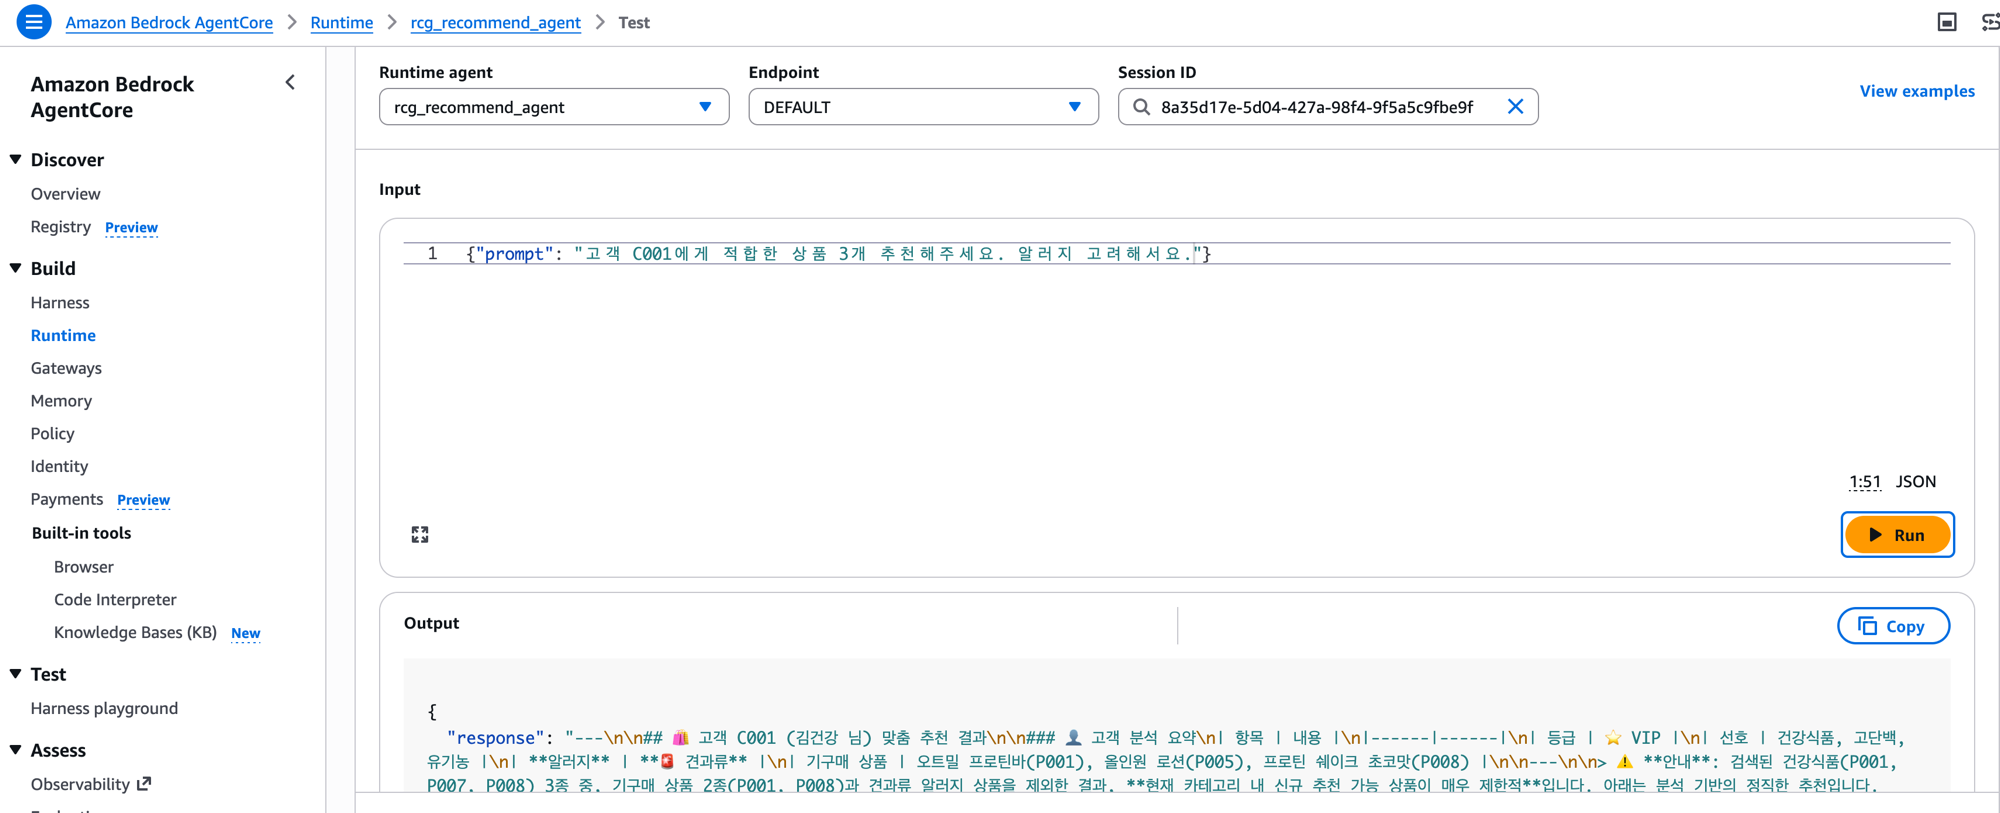Open Payments in the sidebar

tap(67, 499)
